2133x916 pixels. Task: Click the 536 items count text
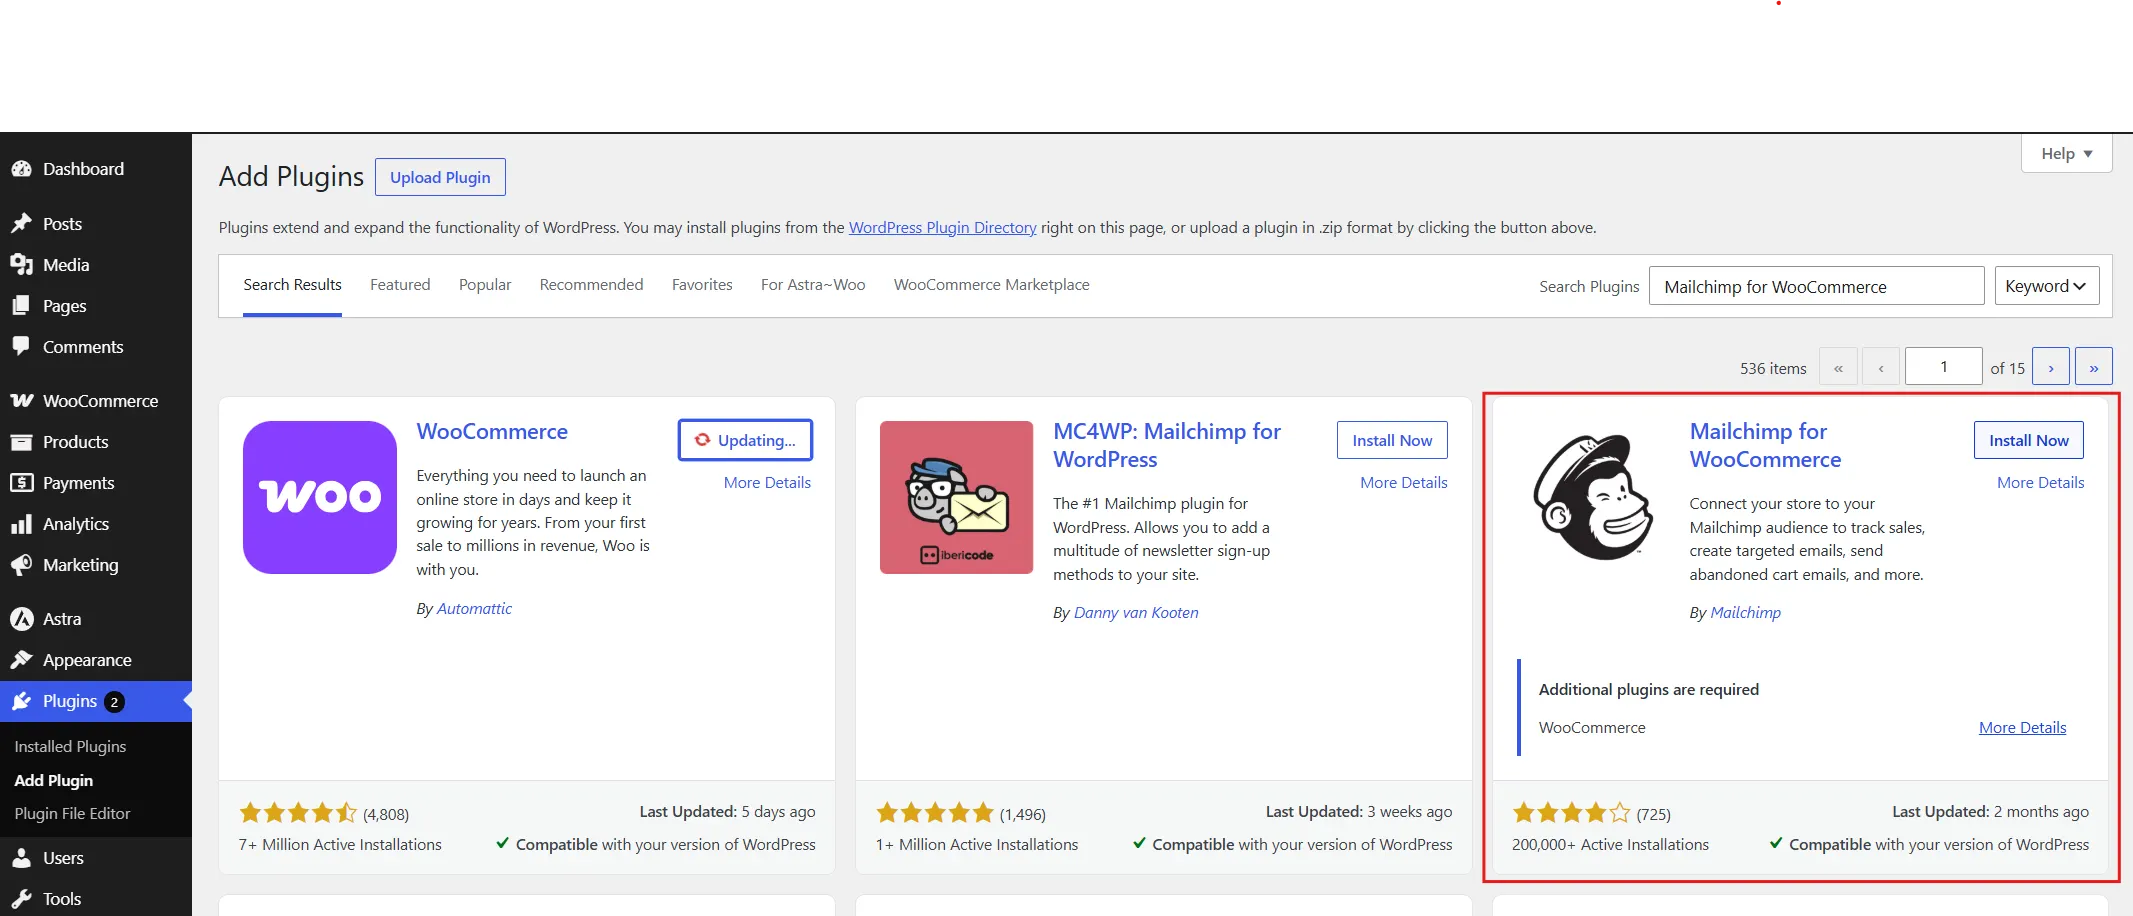click(x=1773, y=368)
